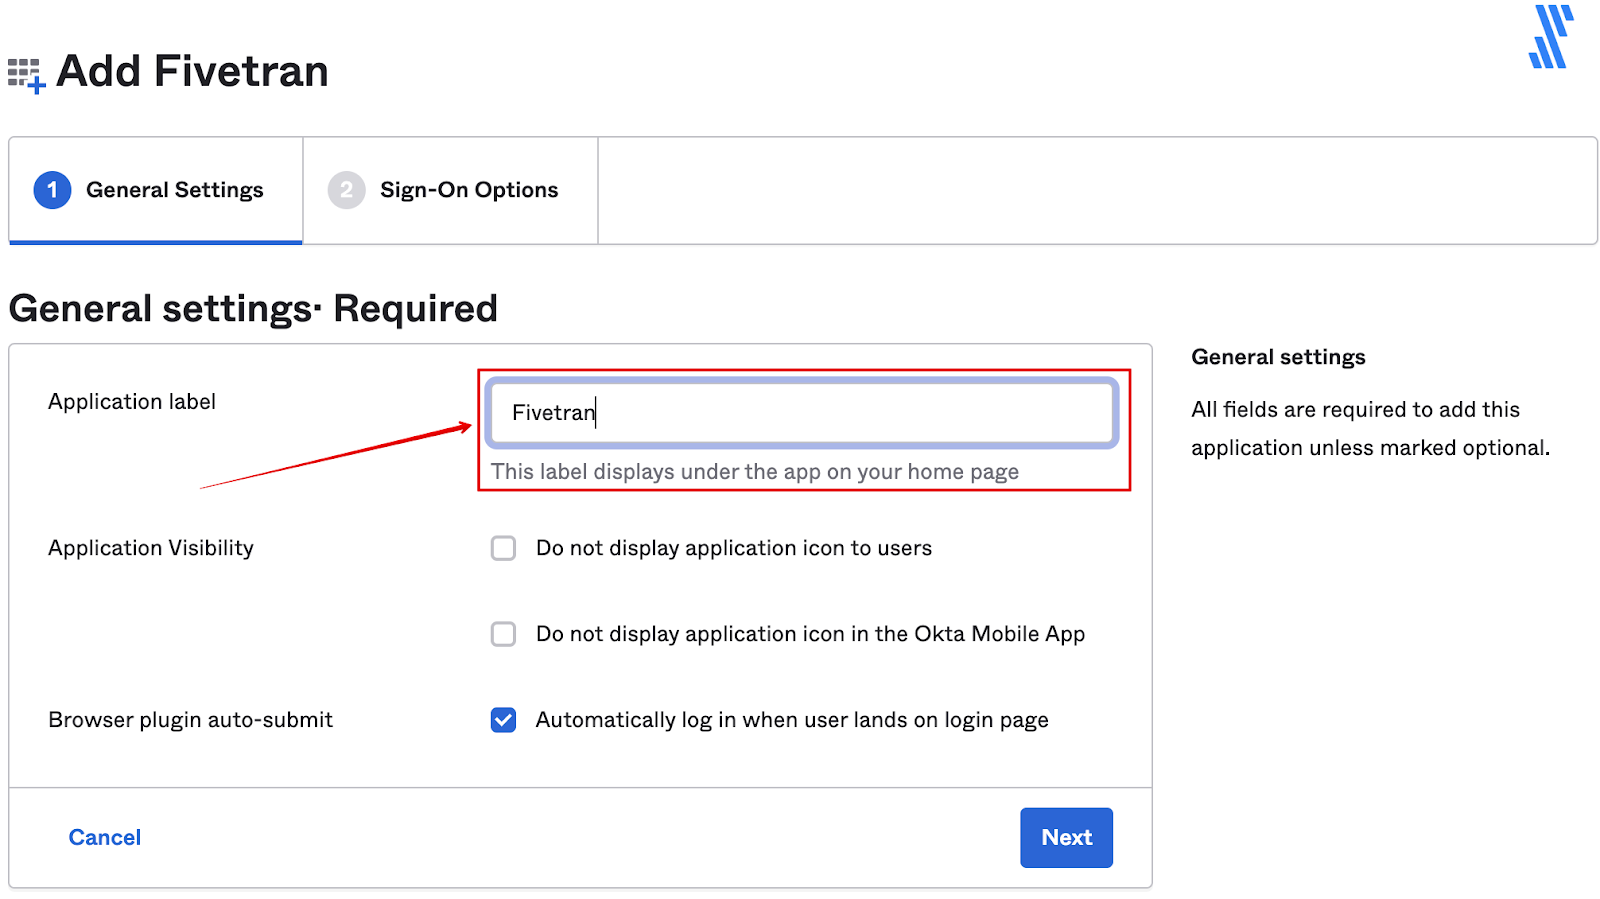Screen dimensions: 1600x899
Task: Click the Cancel link
Action: point(105,837)
